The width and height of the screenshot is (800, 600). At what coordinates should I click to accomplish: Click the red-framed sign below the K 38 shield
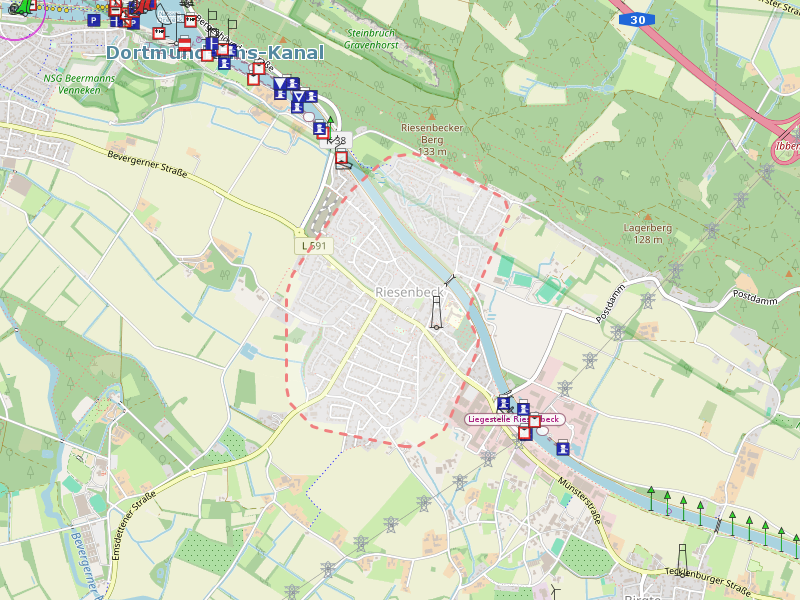(342, 158)
